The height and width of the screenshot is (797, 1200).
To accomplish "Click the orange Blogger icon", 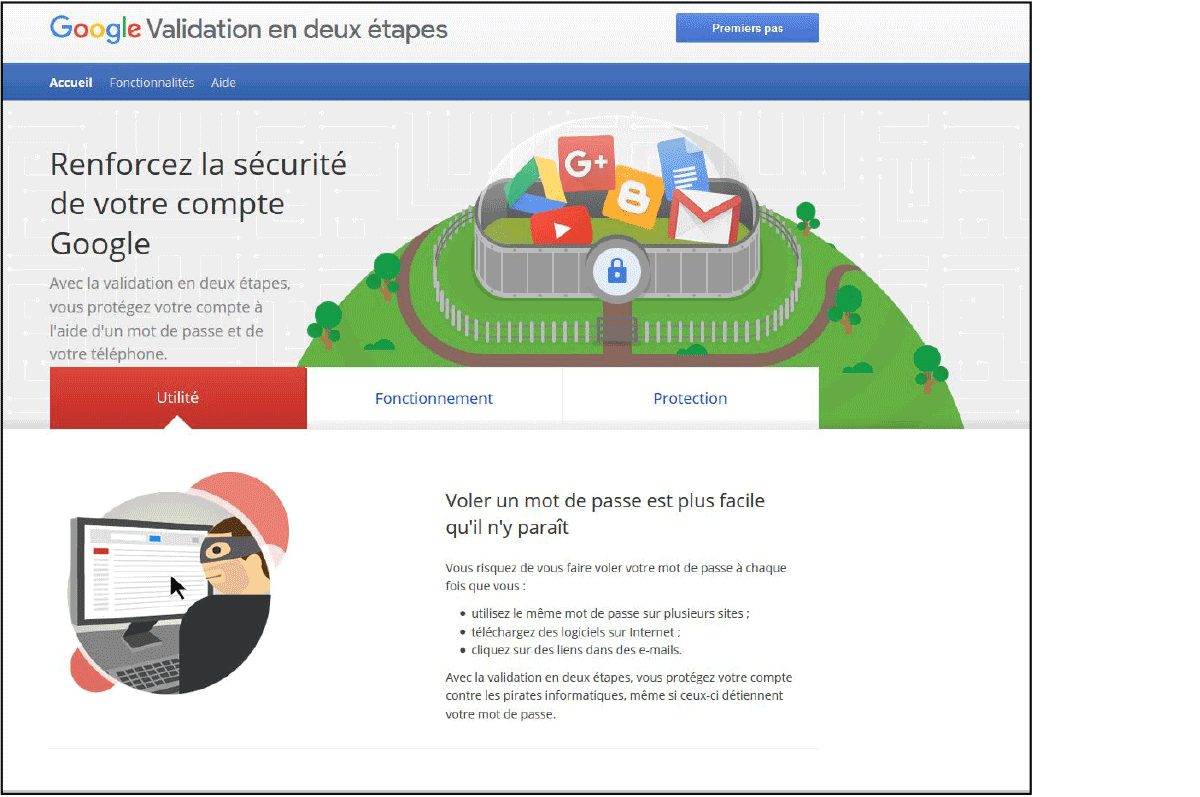I will (631, 194).
